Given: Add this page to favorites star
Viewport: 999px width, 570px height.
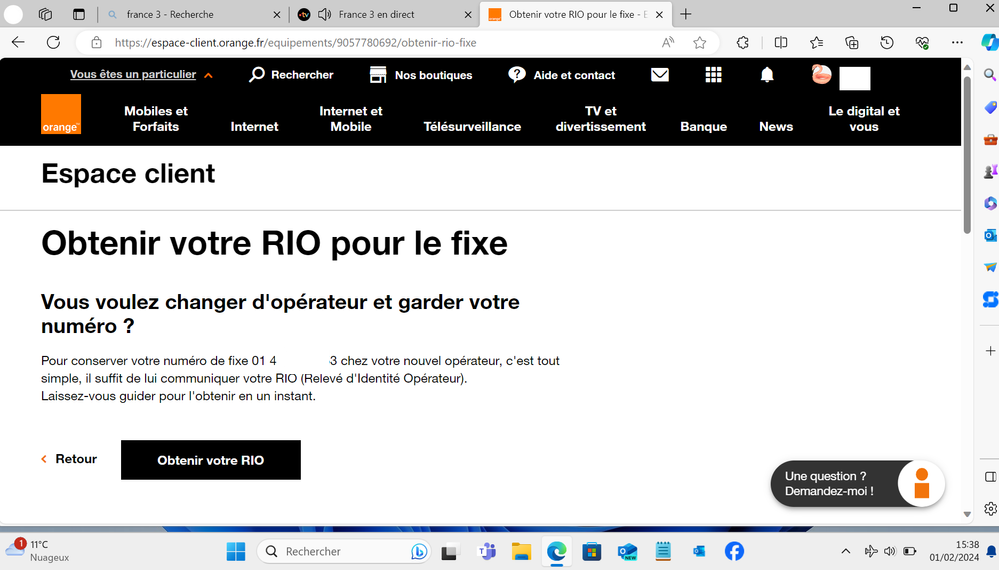Looking at the screenshot, I should (x=700, y=43).
